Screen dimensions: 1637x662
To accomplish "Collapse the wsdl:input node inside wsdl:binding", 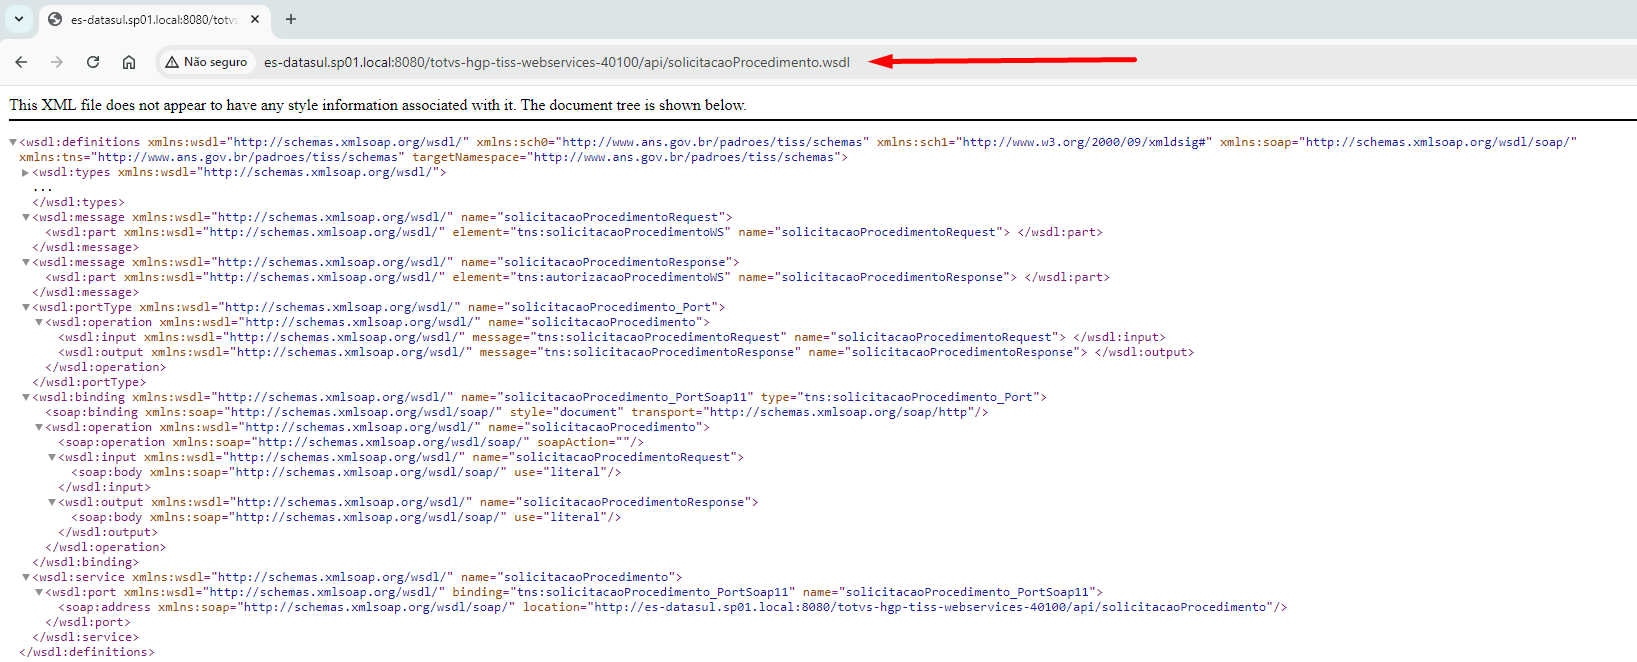I will click(52, 457).
